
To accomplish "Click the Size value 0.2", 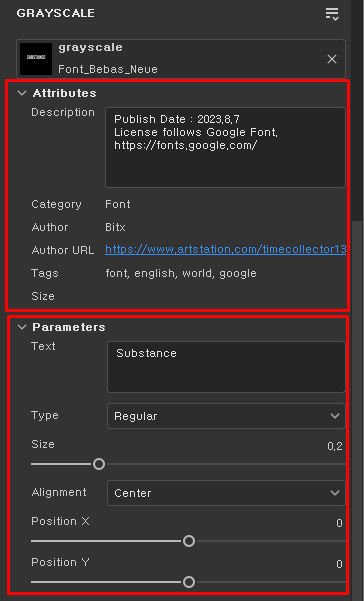I will pos(335,446).
